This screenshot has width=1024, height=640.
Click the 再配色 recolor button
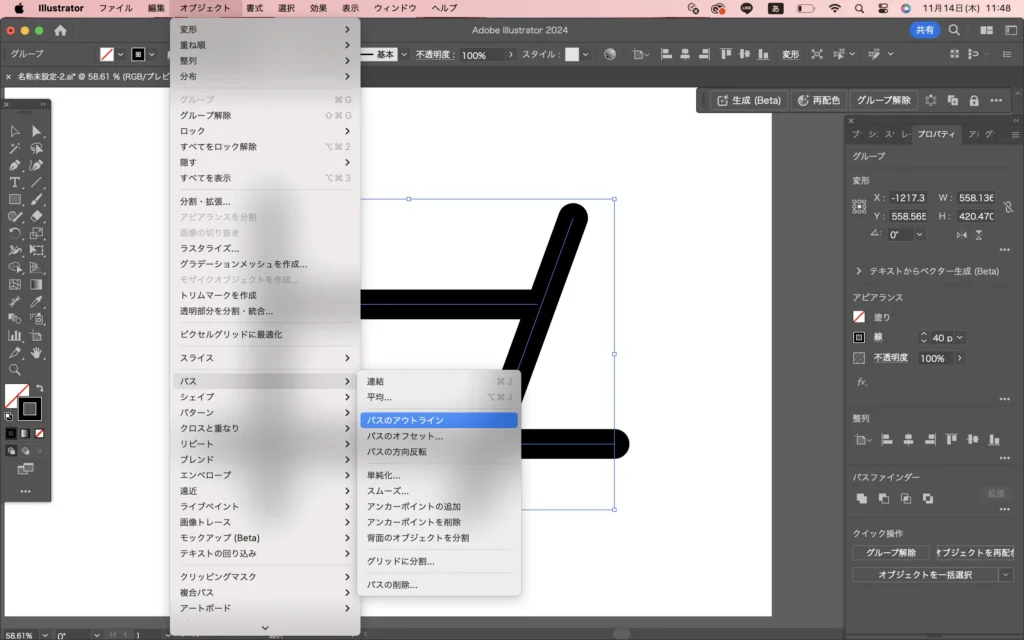point(818,100)
